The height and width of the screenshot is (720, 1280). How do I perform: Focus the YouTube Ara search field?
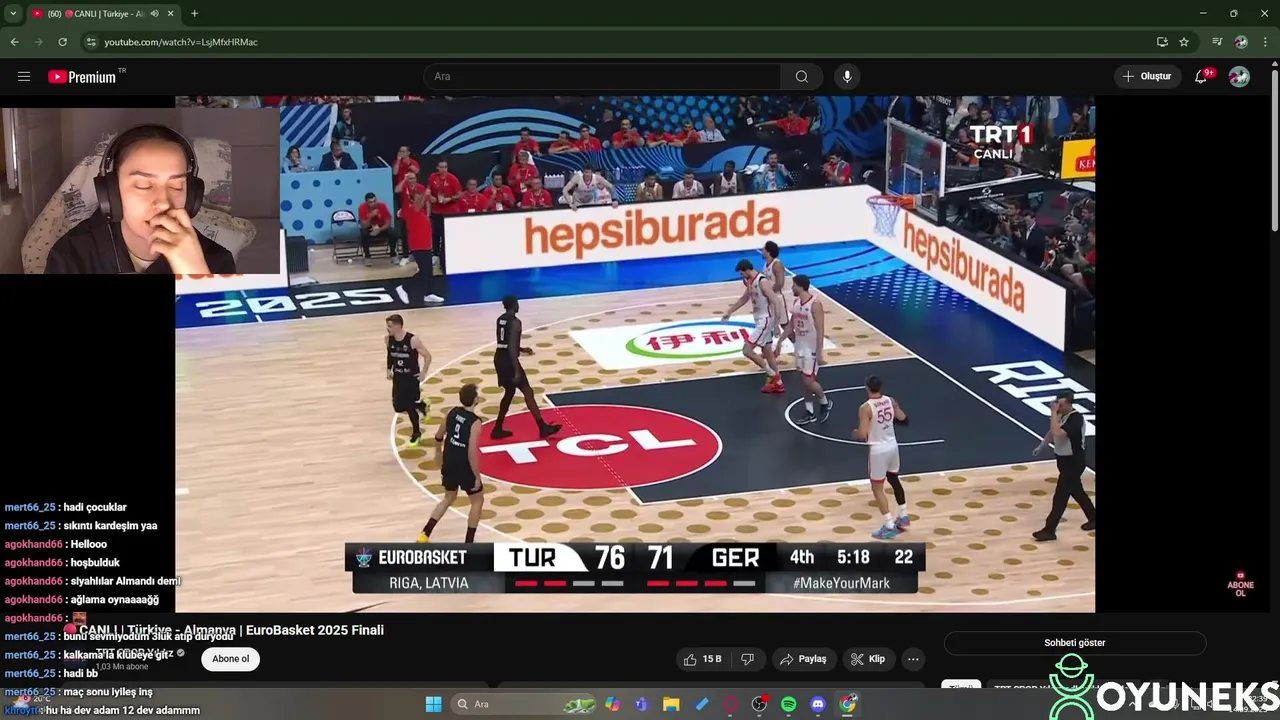point(602,76)
